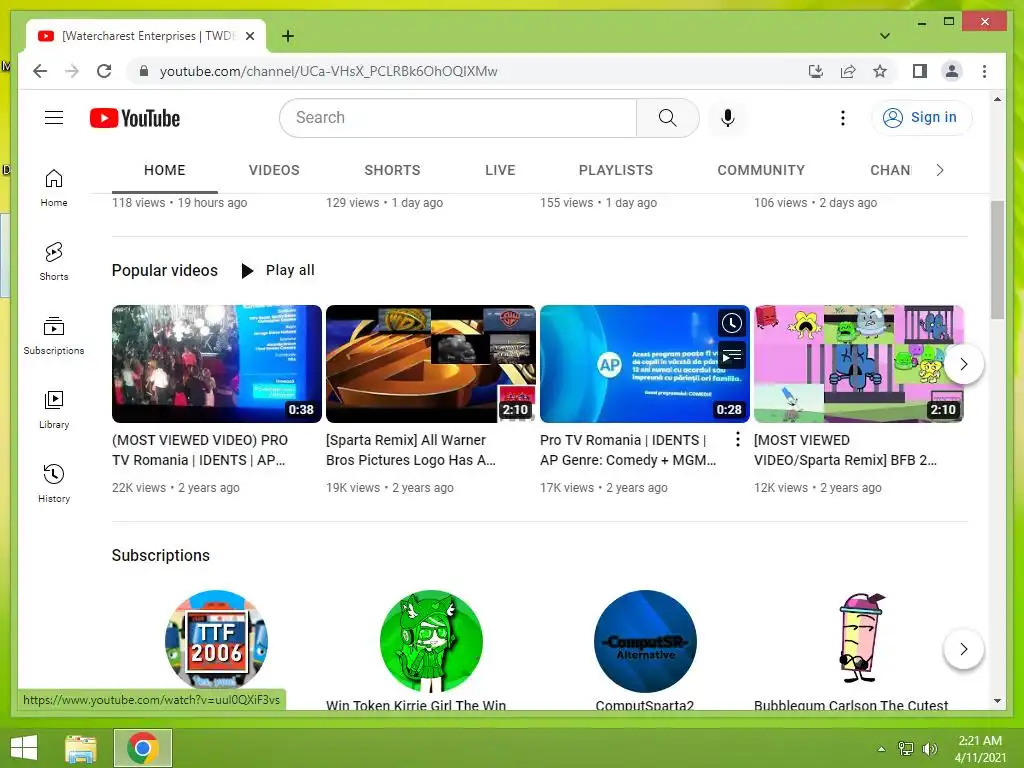Open Library in the sidebar
The image size is (1024, 768).
(x=54, y=409)
